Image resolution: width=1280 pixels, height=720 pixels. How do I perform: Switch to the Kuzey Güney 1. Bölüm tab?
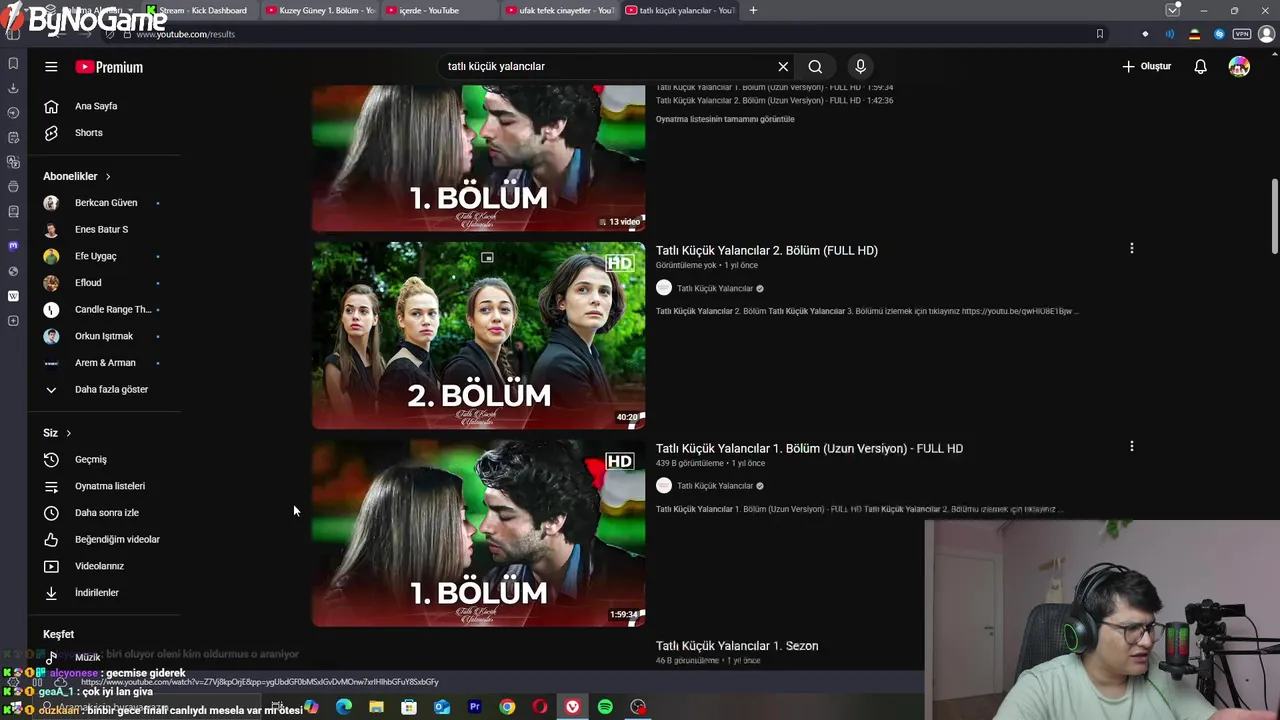320,10
